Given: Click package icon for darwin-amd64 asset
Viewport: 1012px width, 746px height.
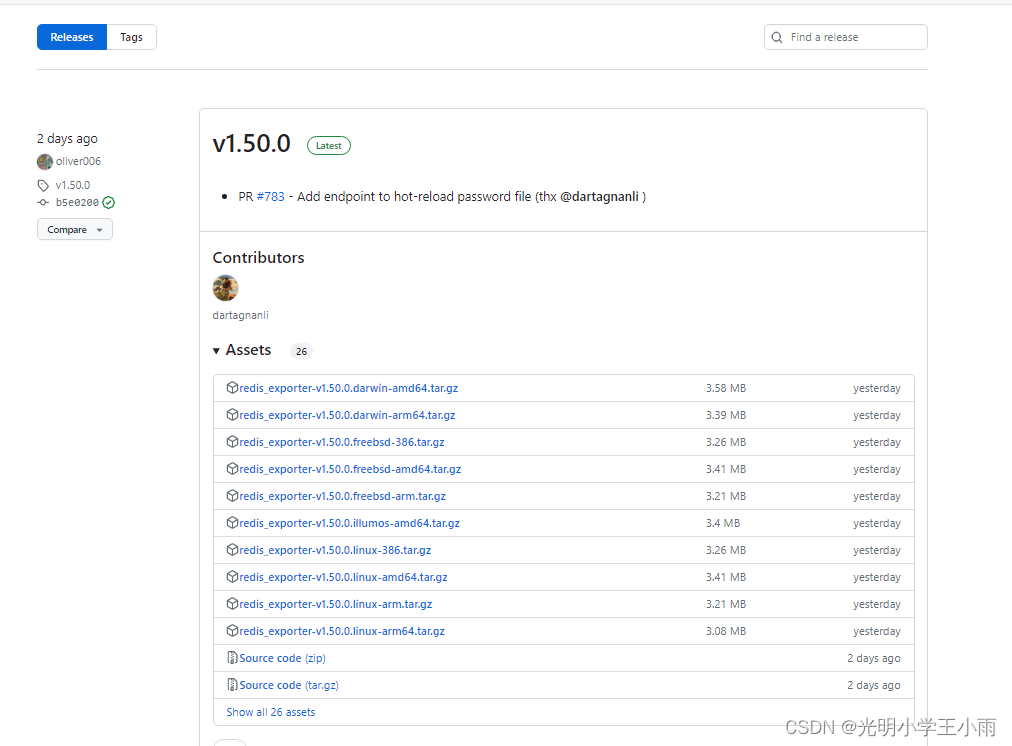Looking at the screenshot, I should pos(232,388).
